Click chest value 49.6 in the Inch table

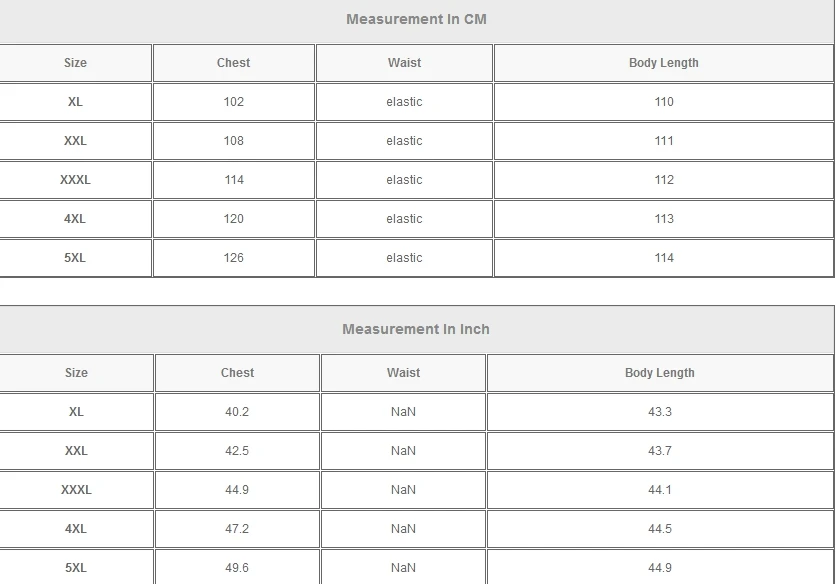pyautogui.click(x=237, y=568)
